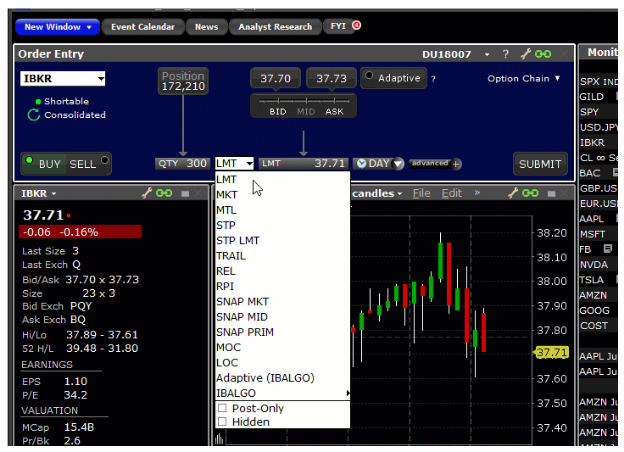Image resolution: width=624 pixels, height=452 pixels.
Task: Click the chart panel maximize square
Action: [x=552, y=193]
